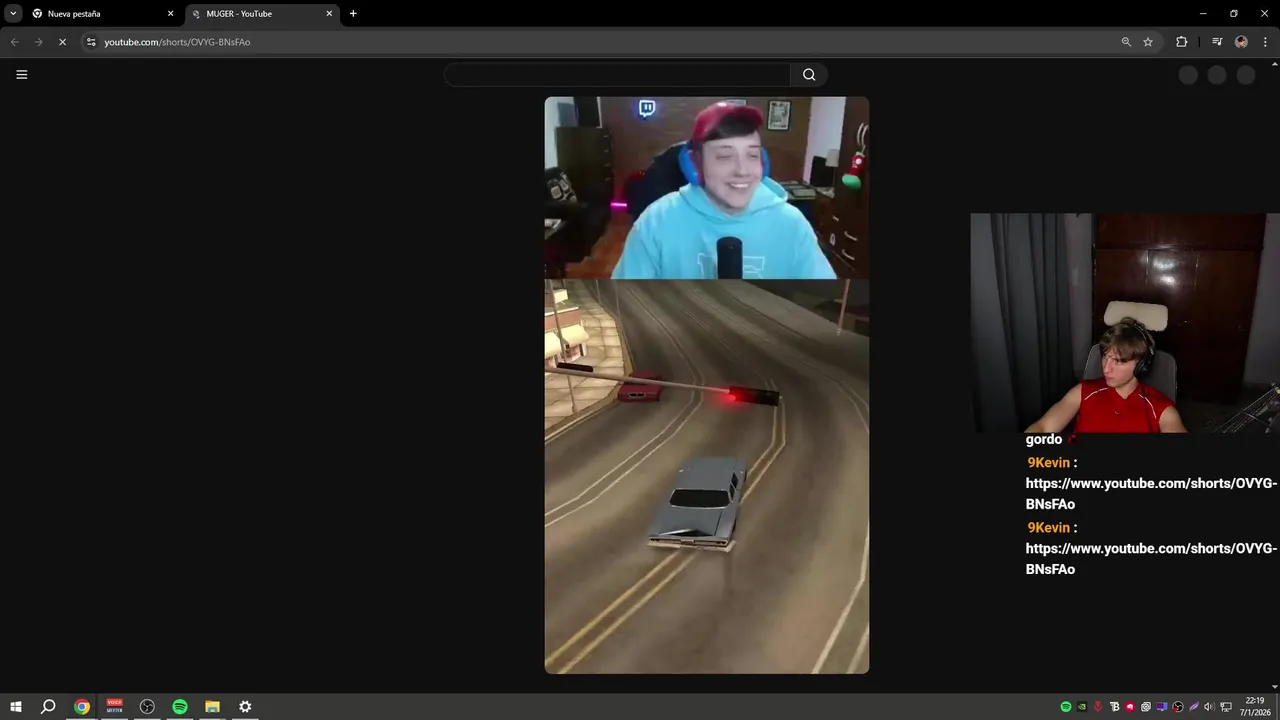Open the feather quill tray icon
Screen dimensions: 1280x720
point(1194,707)
